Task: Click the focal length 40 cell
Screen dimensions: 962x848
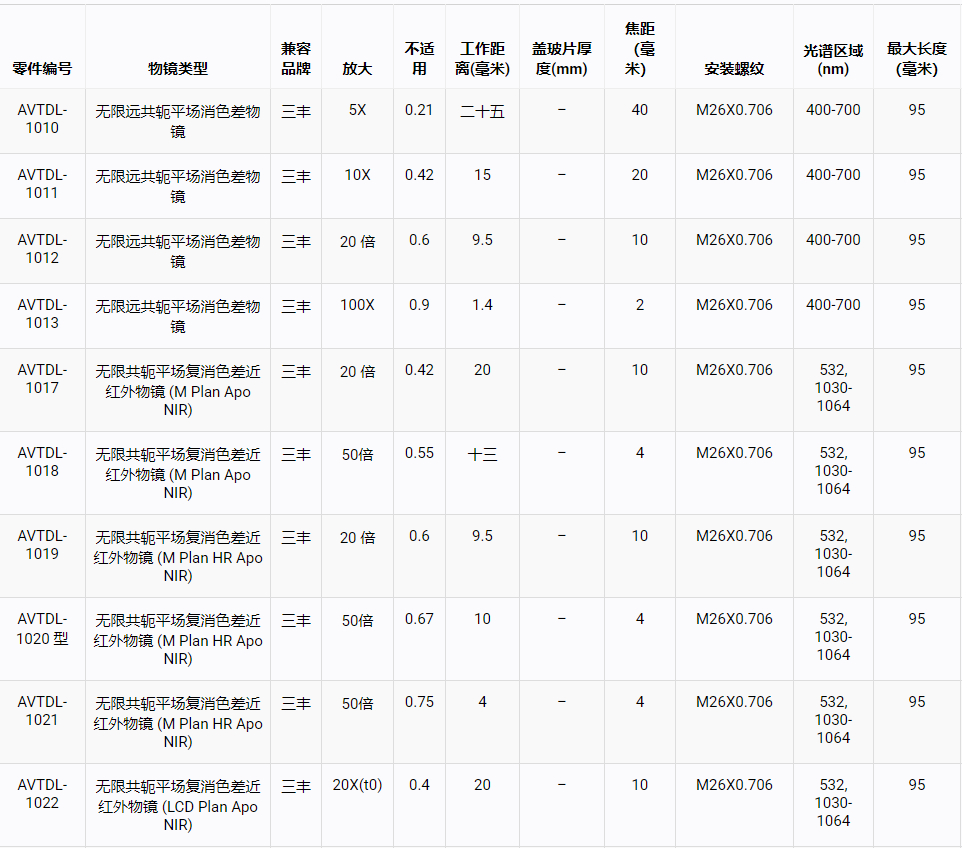Action: pyautogui.click(x=640, y=110)
